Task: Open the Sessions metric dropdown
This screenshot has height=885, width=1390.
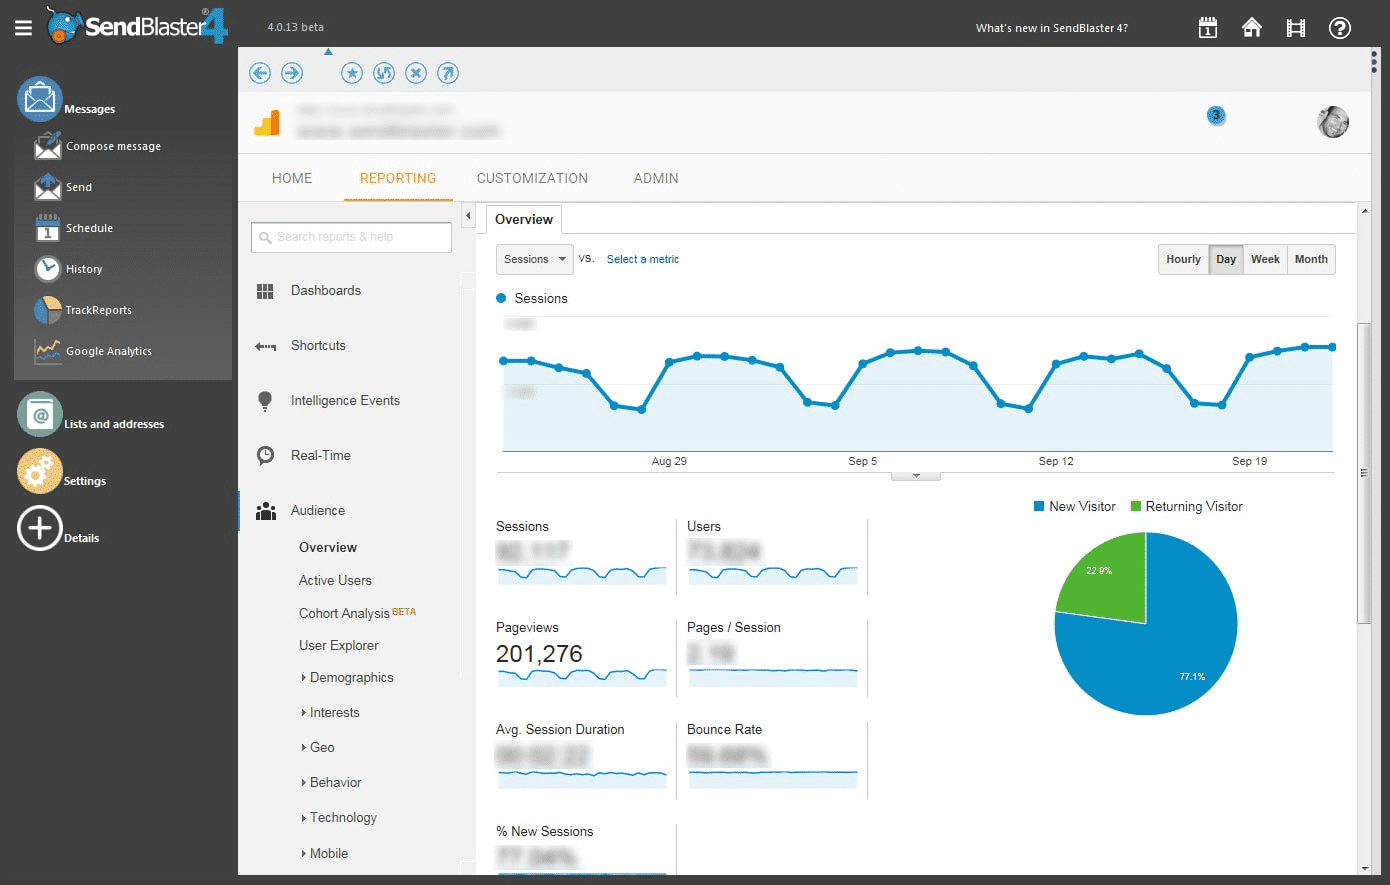Action: tap(535, 259)
